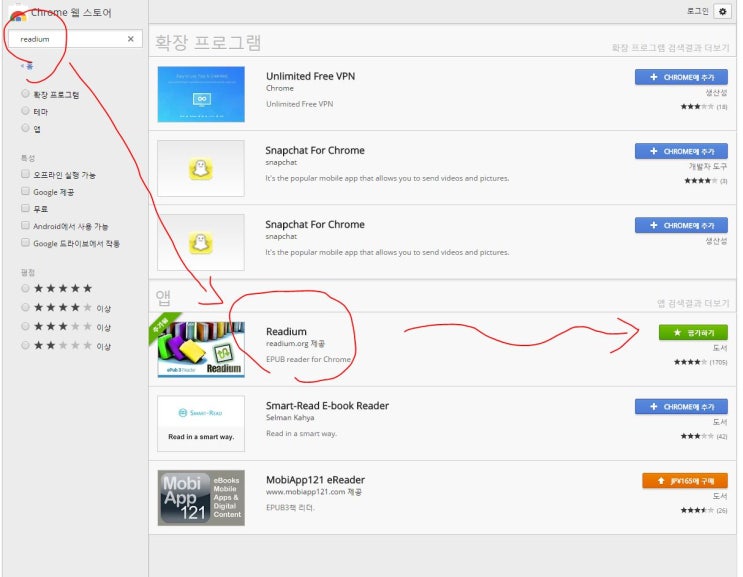
Task: Select the 확장 프로그램 radio filter
Action: click(x=25, y=94)
